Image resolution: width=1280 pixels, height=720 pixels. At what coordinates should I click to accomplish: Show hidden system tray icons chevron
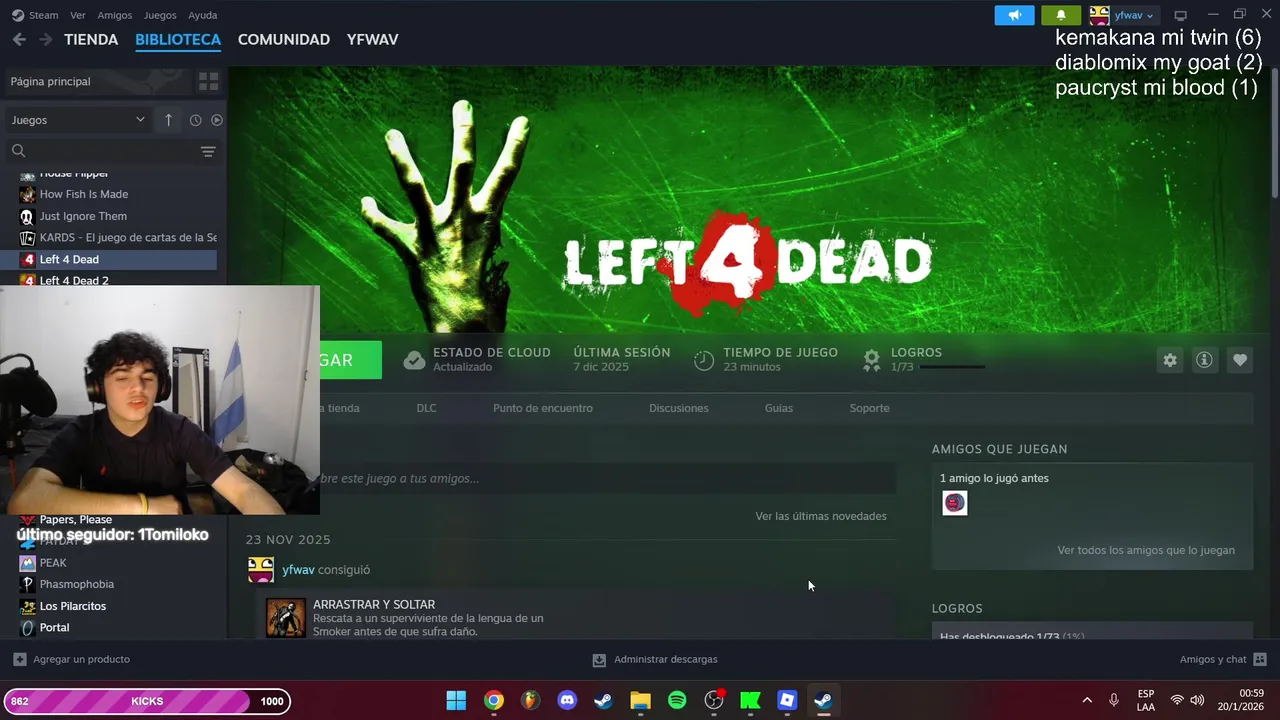click(x=1087, y=700)
